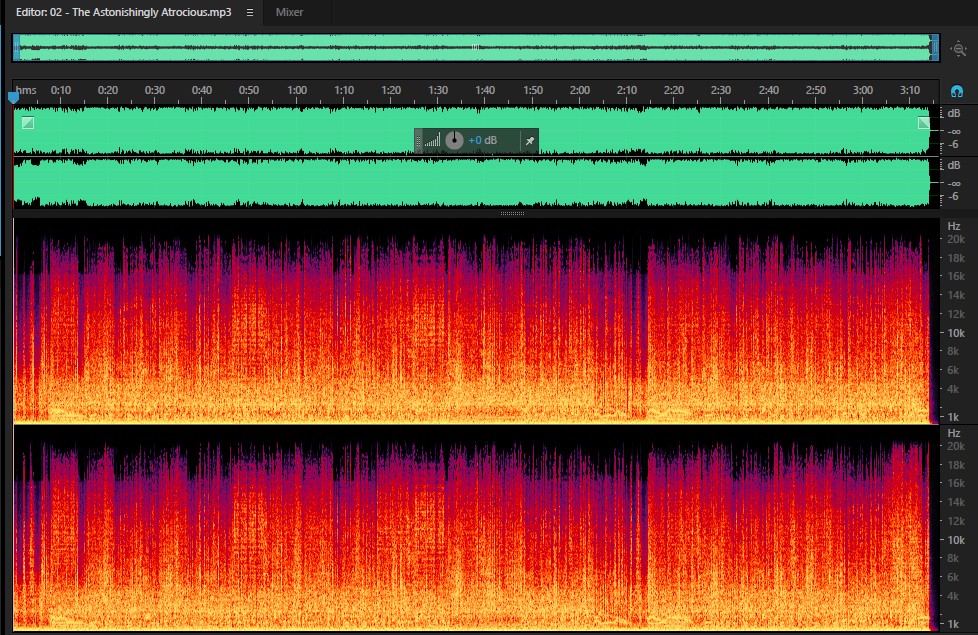
Task: Click the 1:40 mark on the time ruler
Action: pos(485,90)
